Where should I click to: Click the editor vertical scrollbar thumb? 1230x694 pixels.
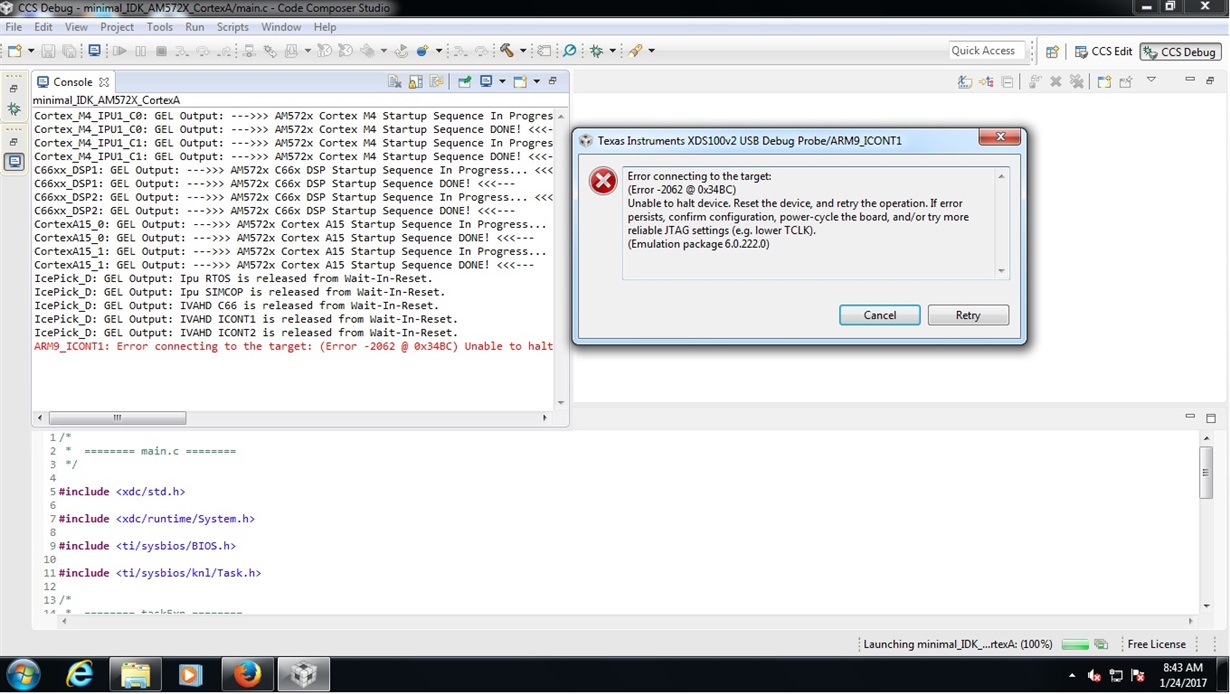1206,472
